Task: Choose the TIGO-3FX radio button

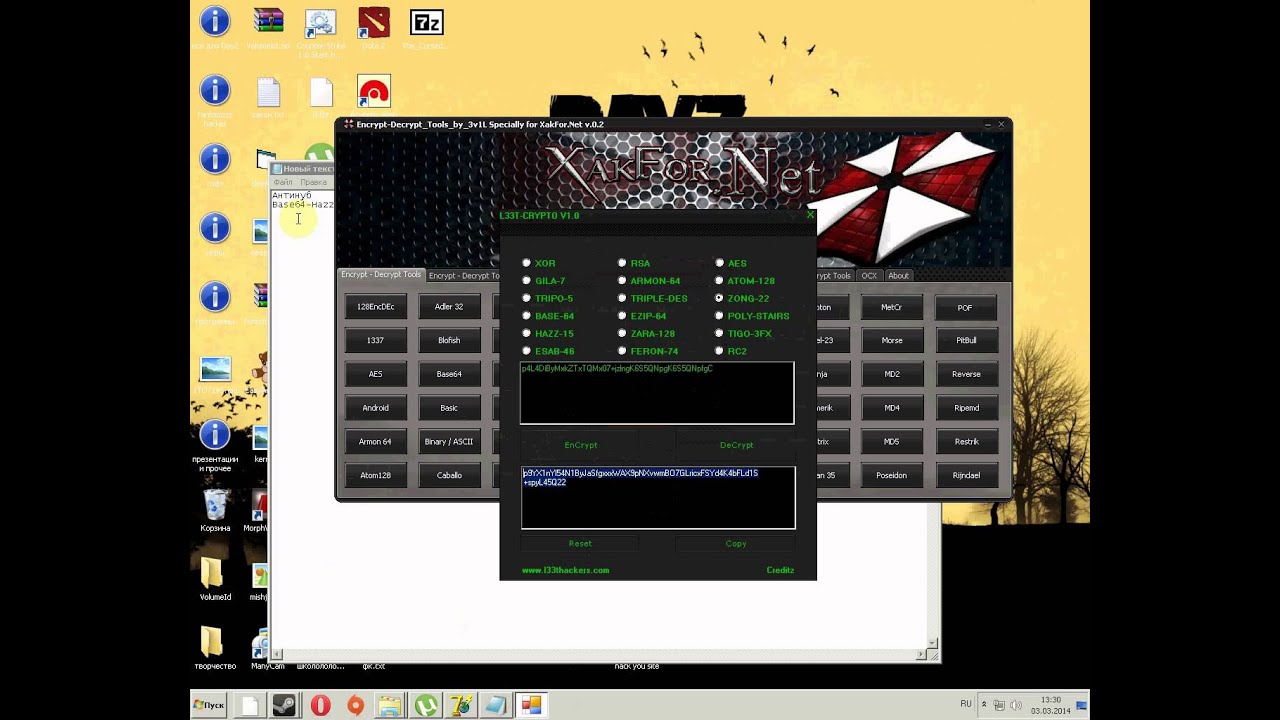Action: (719, 333)
